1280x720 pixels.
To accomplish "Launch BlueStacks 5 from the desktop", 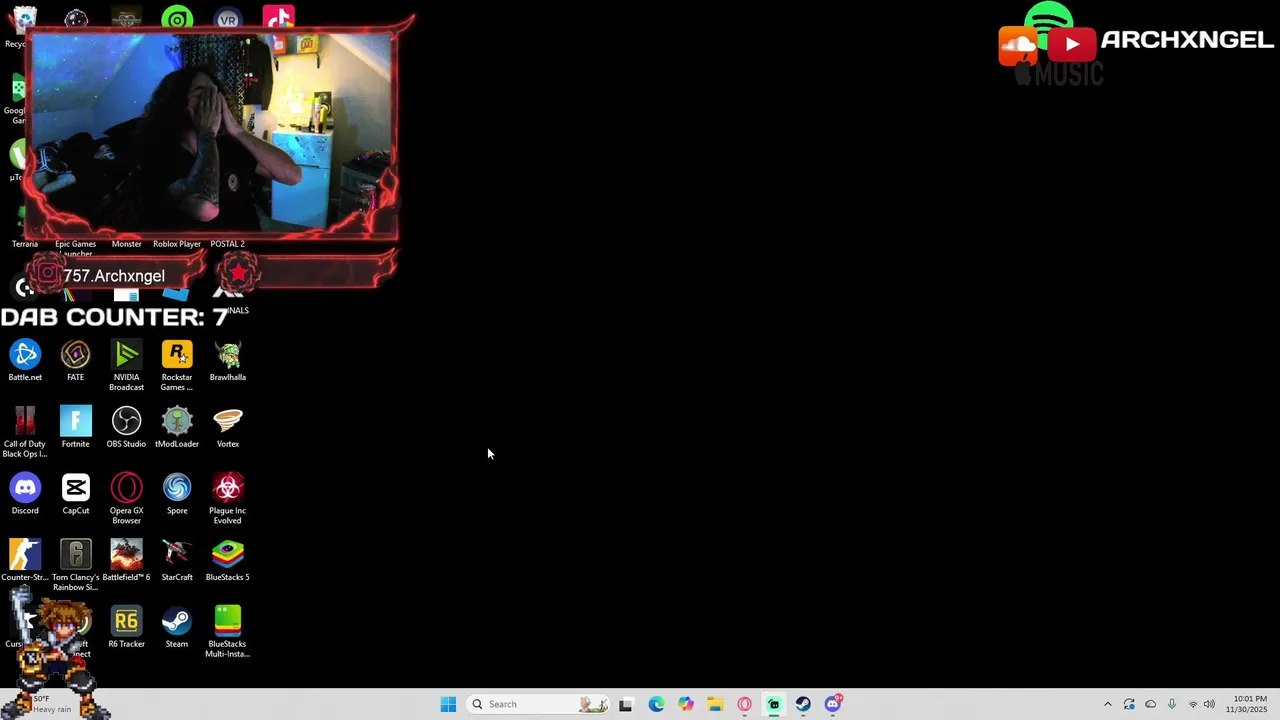I will (x=227, y=560).
